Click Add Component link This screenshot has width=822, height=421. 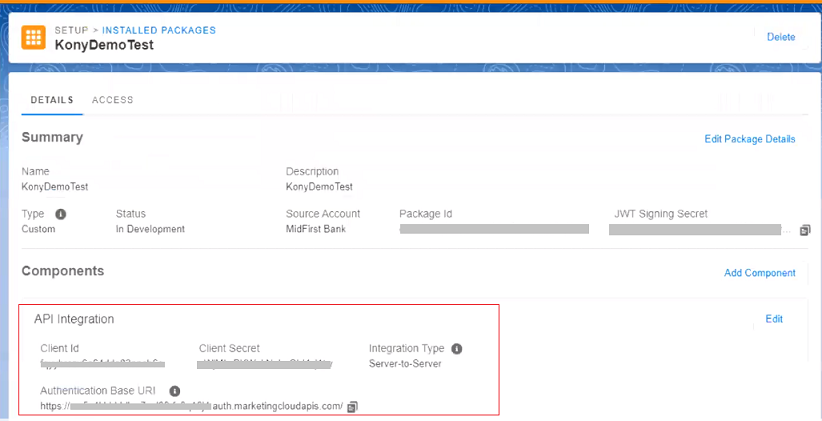click(760, 273)
